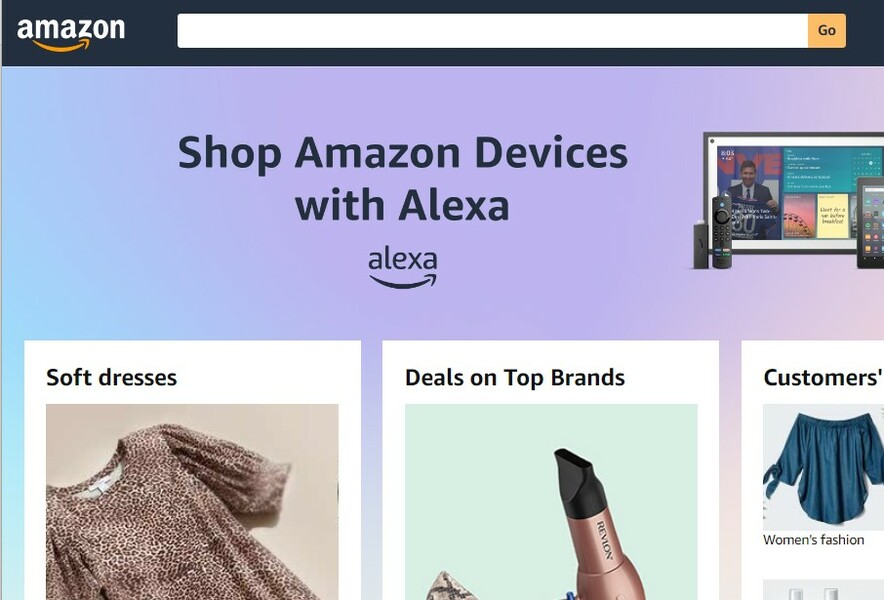The height and width of the screenshot is (600, 884).
Task: Click the Customers' card heading
Action: pyautogui.click(x=823, y=377)
